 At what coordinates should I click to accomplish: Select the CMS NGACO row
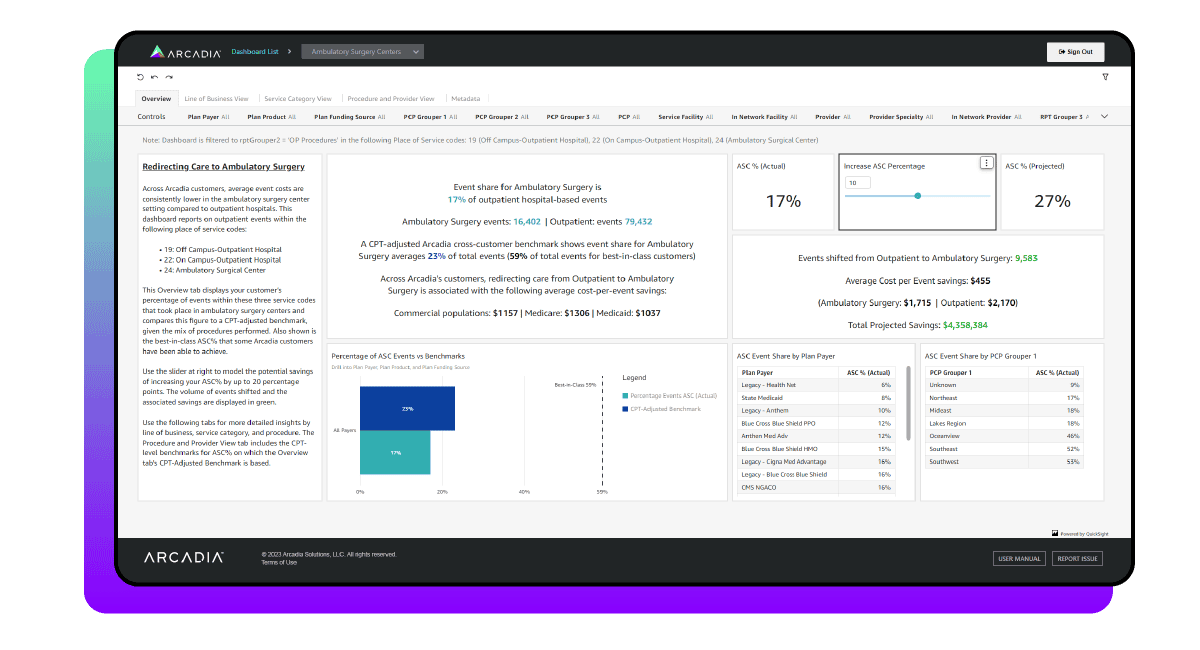815,487
